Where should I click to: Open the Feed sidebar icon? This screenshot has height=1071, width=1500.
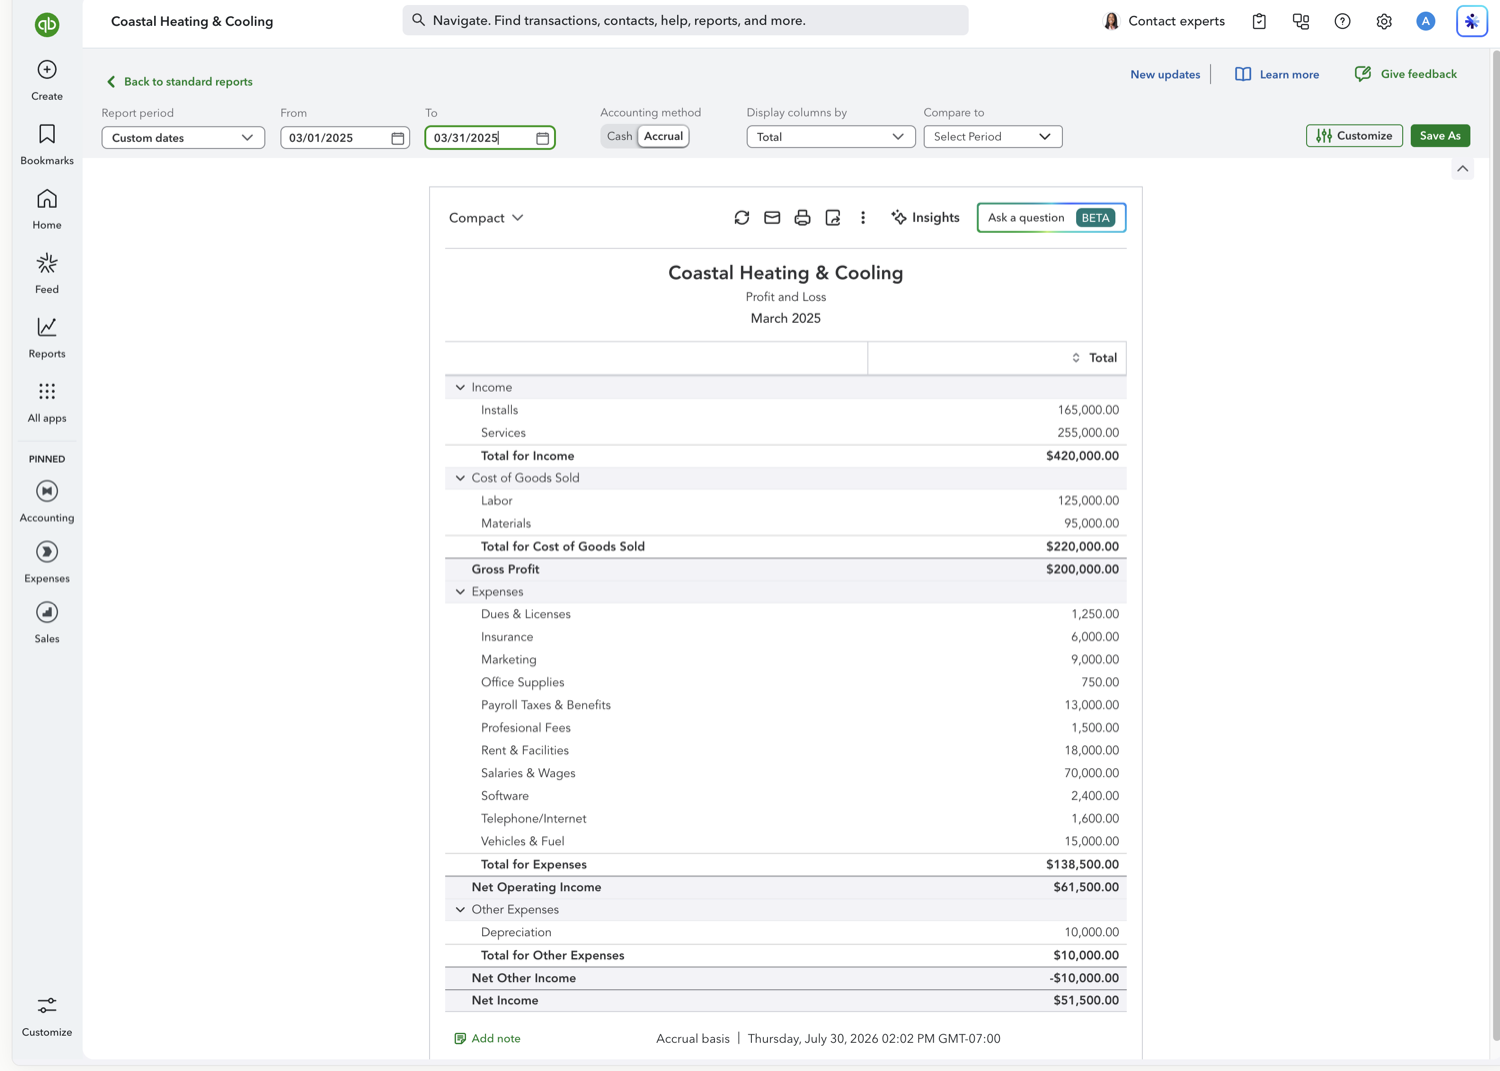[x=47, y=263]
